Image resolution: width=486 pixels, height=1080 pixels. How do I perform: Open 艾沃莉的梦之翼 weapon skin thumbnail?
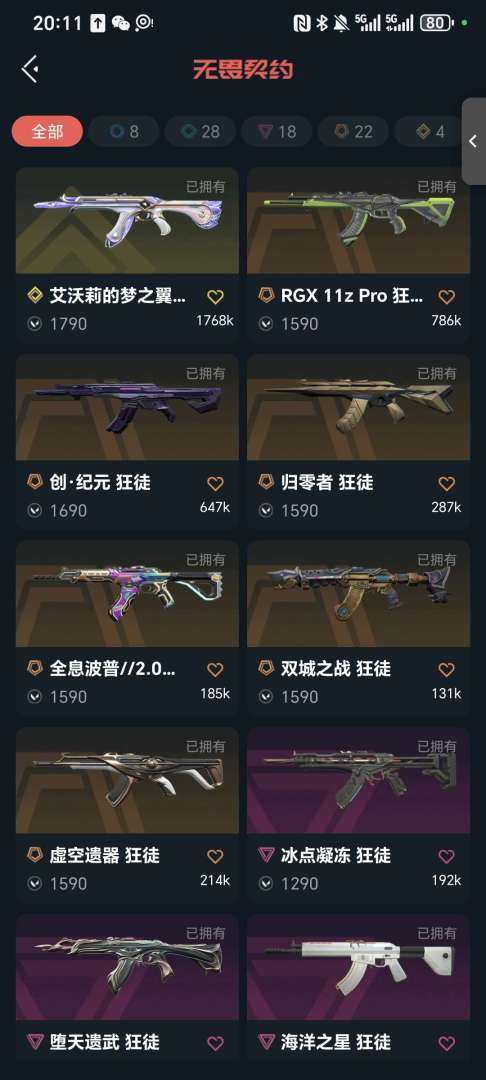127,220
